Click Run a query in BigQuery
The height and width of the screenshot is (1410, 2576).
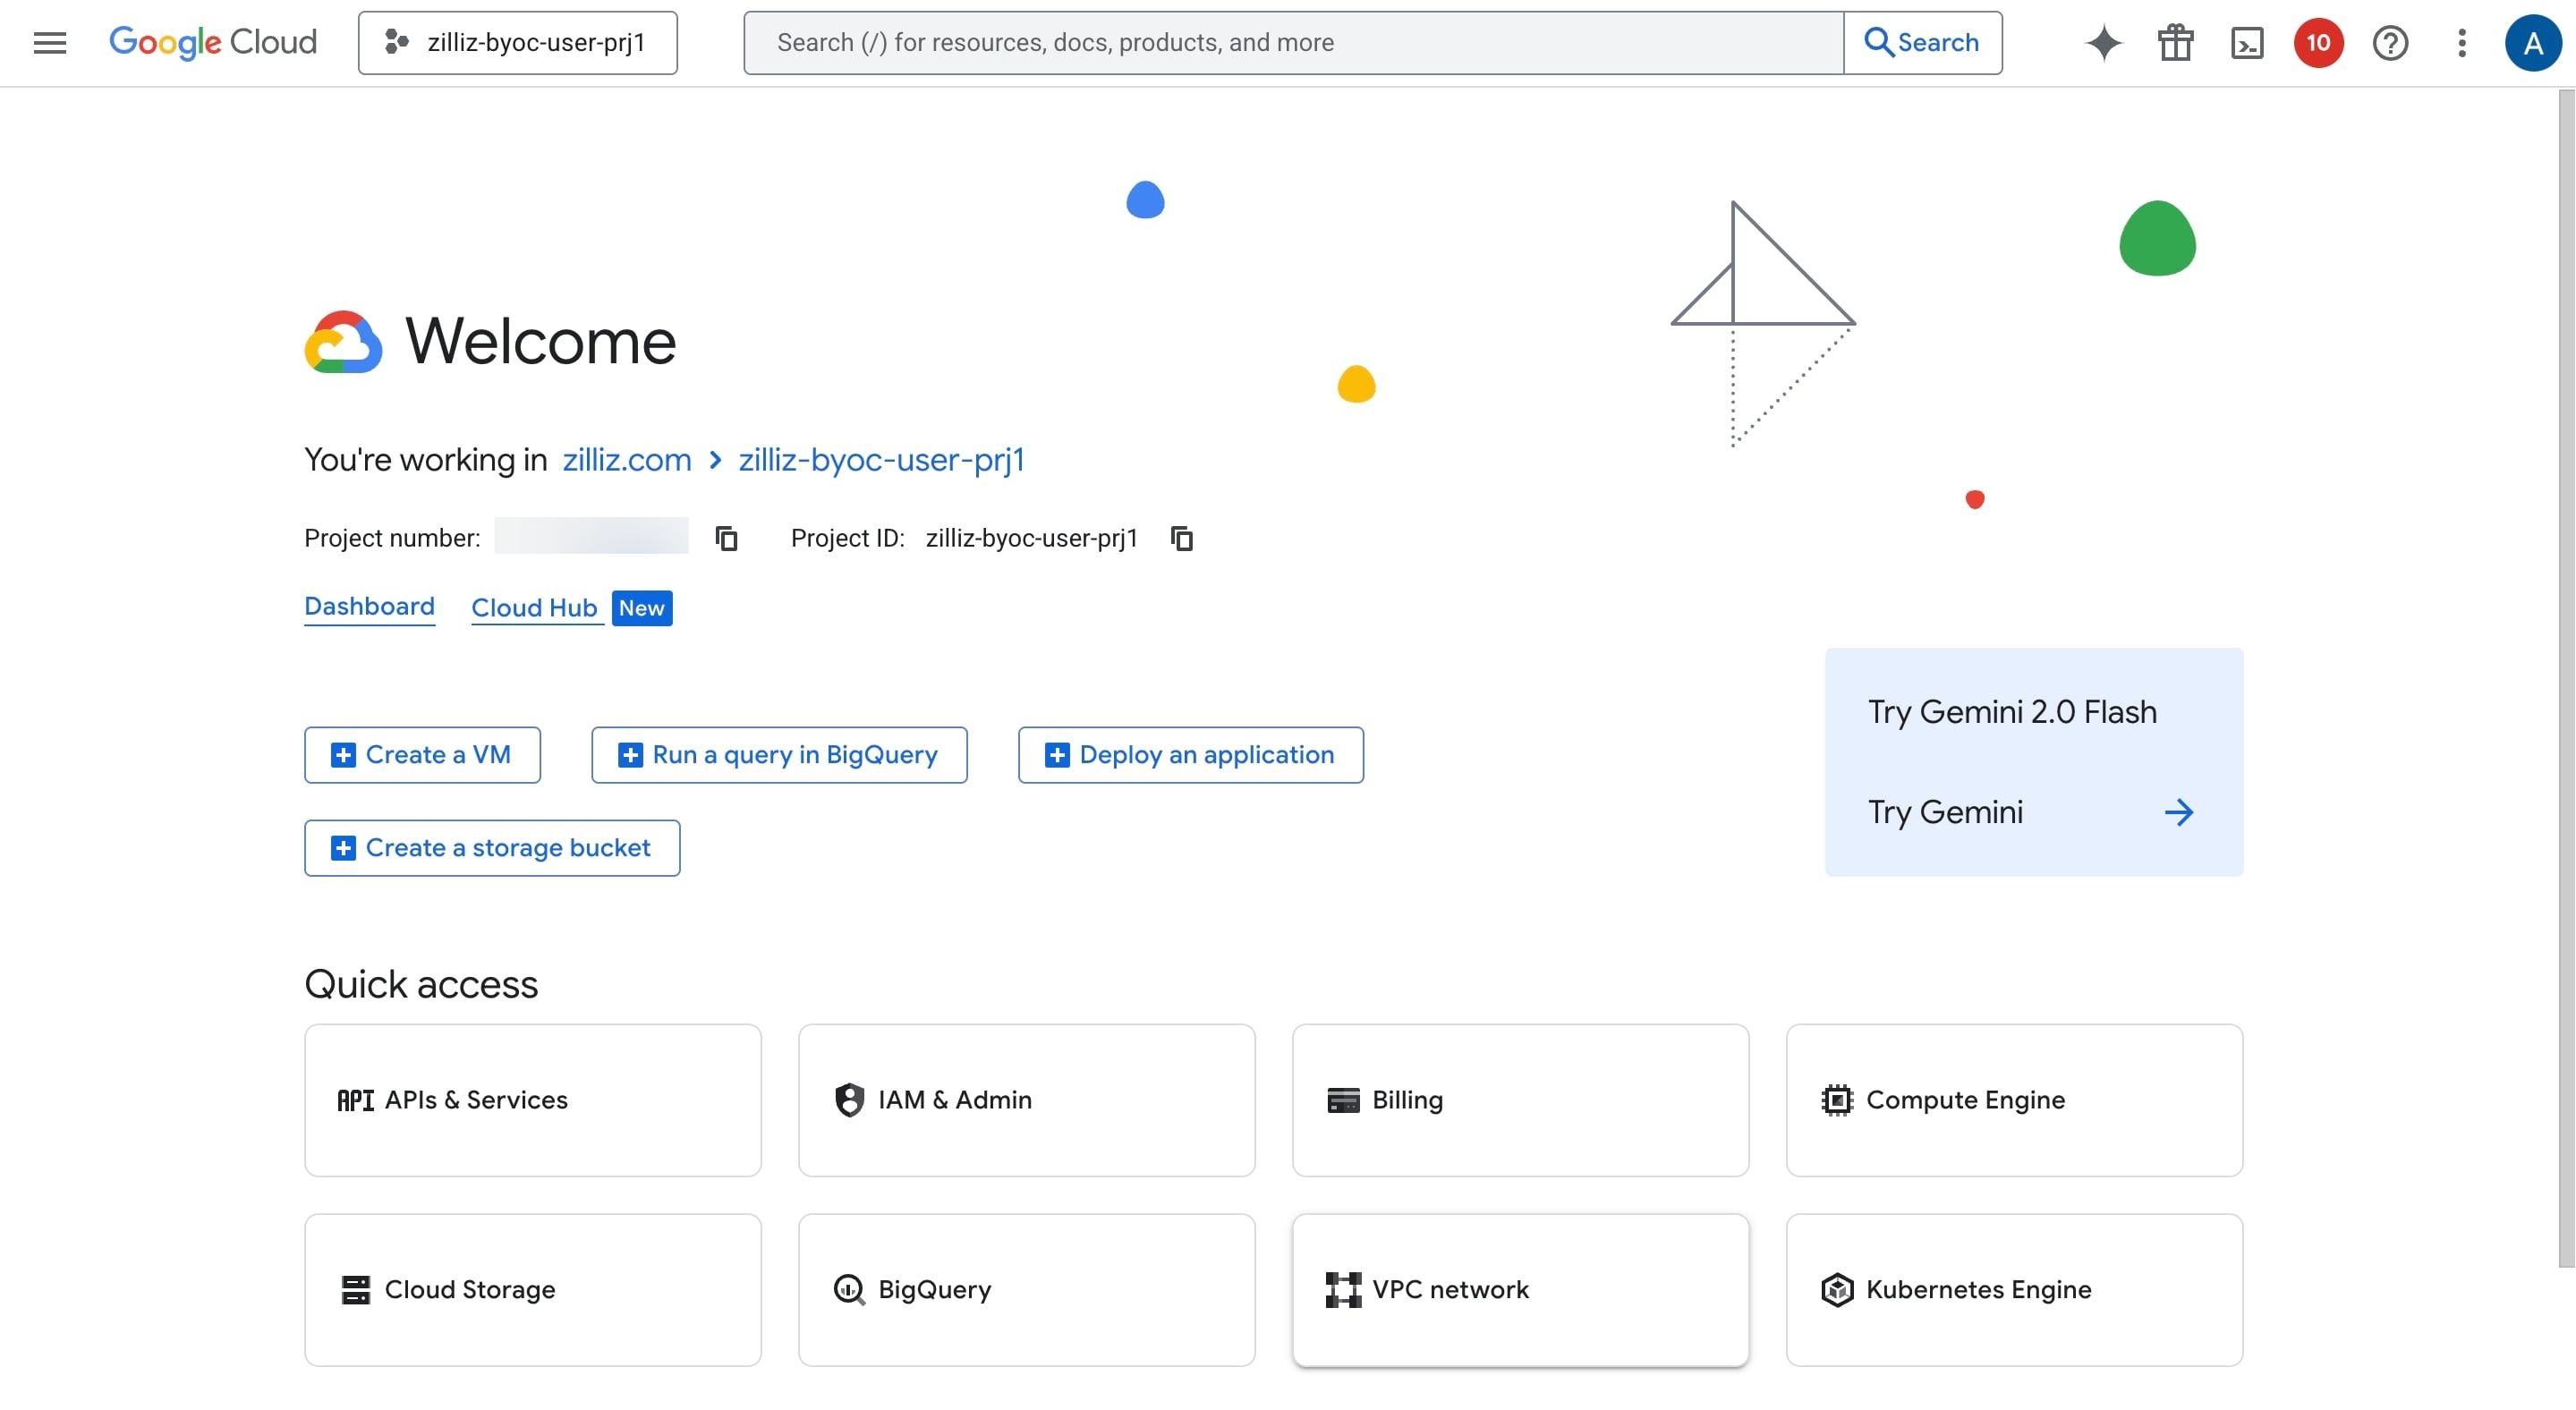(x=779, y=755)
